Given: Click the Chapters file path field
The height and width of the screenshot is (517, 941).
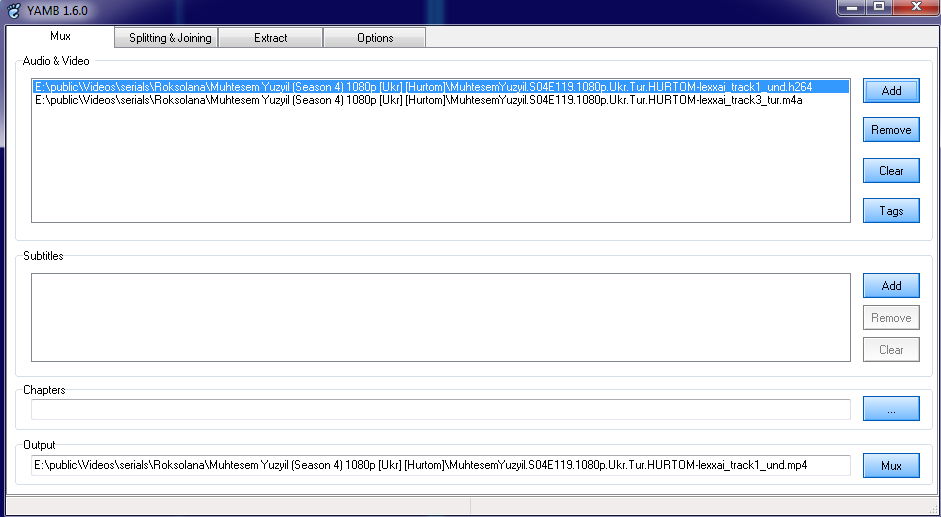Looking at the screenshot, I should coord(440,409).
